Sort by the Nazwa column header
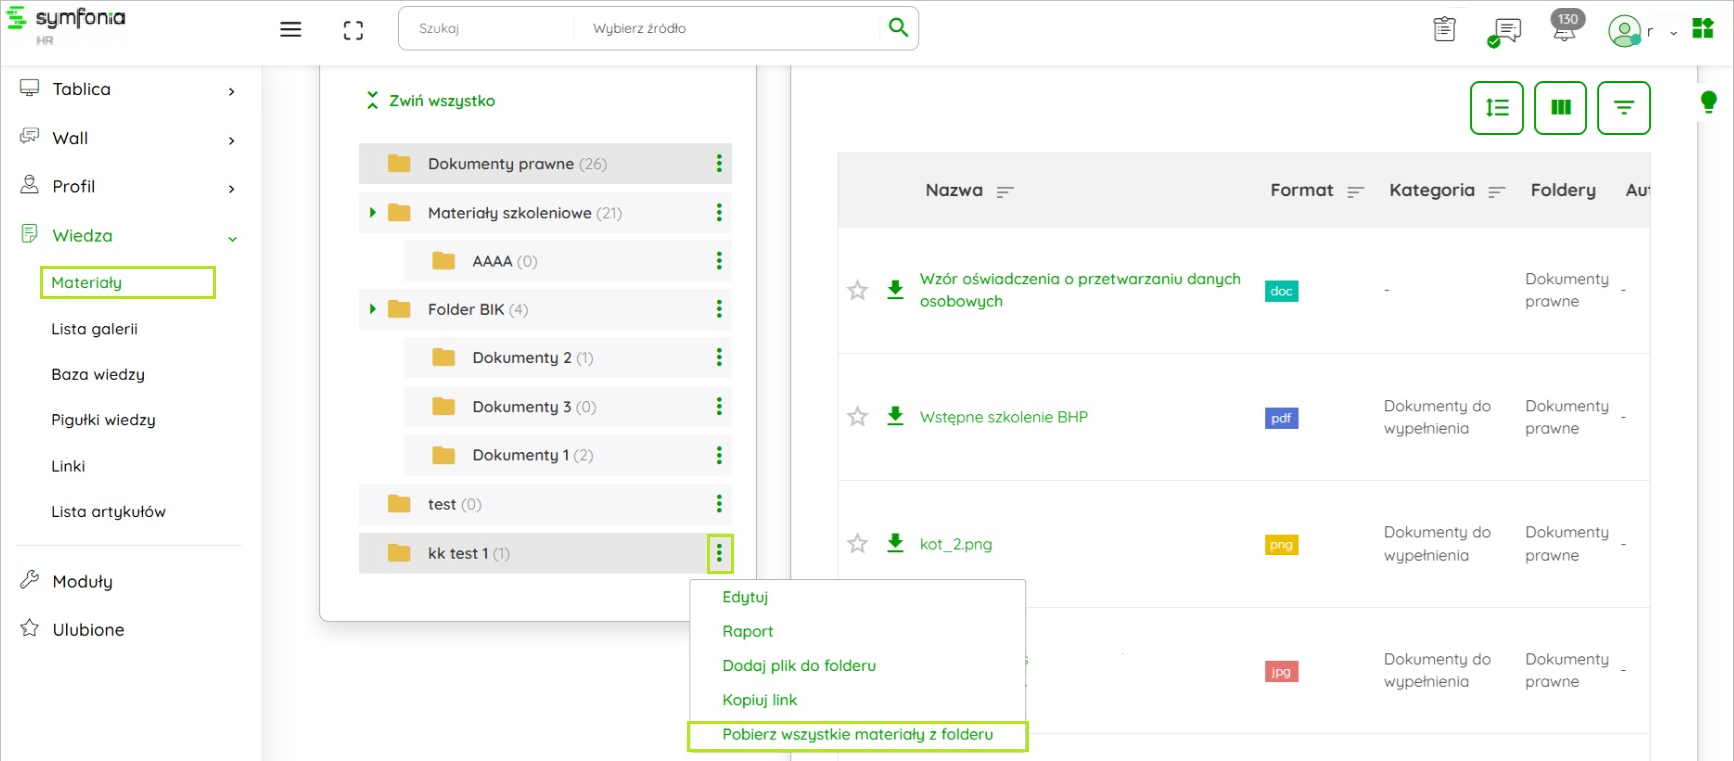The width and height of the screenshot is (1734, 761). [954, 190]
